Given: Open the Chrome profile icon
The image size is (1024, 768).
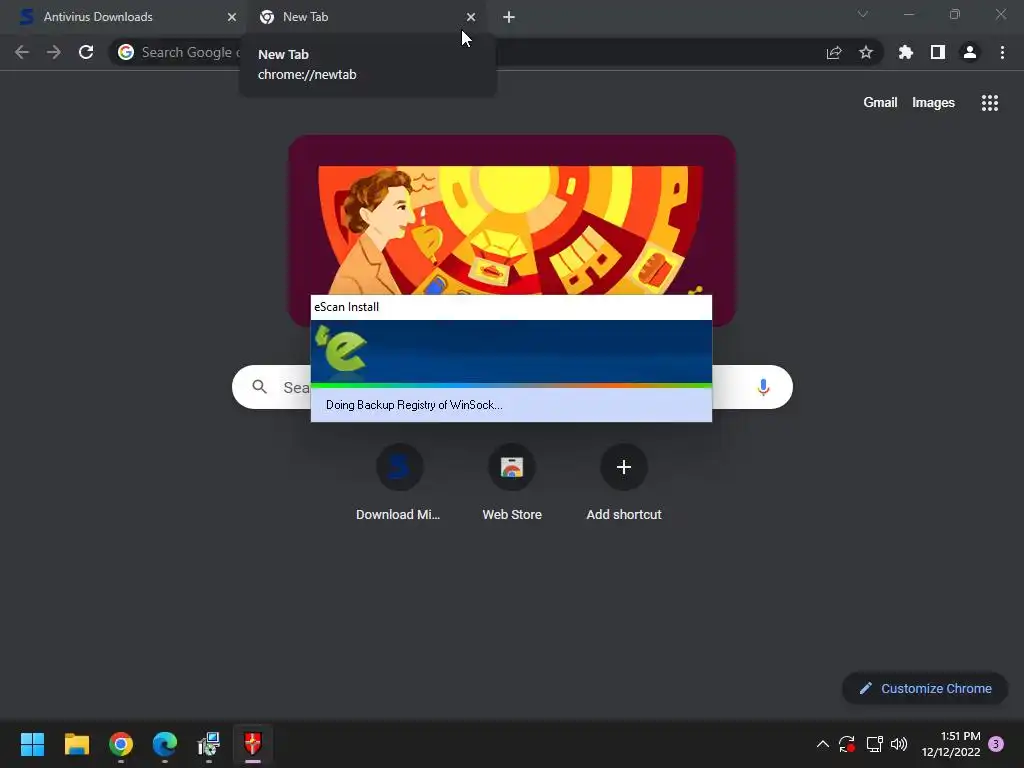Looking at the screenshot, I should point(969,52).
